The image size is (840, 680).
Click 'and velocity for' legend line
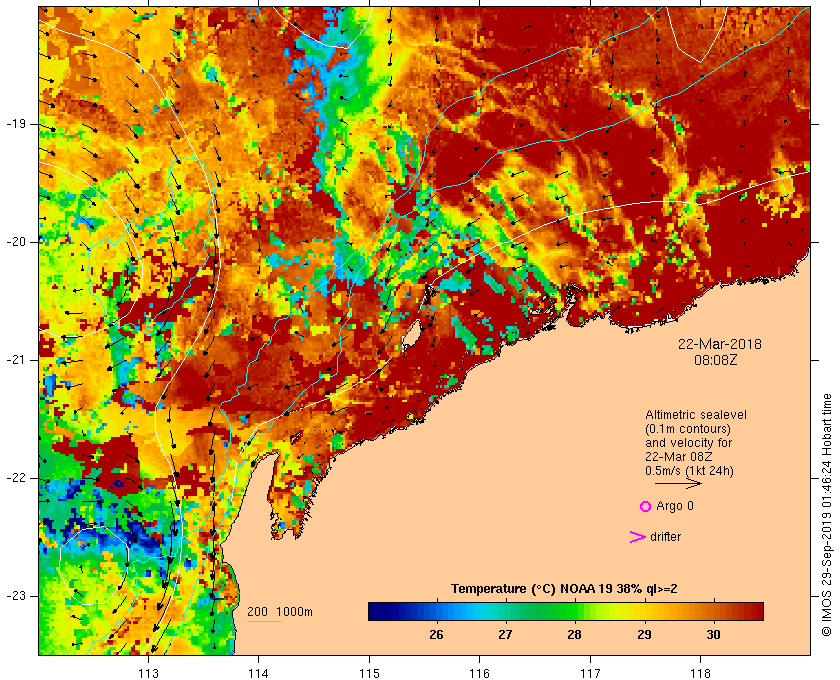click(688, 443)
